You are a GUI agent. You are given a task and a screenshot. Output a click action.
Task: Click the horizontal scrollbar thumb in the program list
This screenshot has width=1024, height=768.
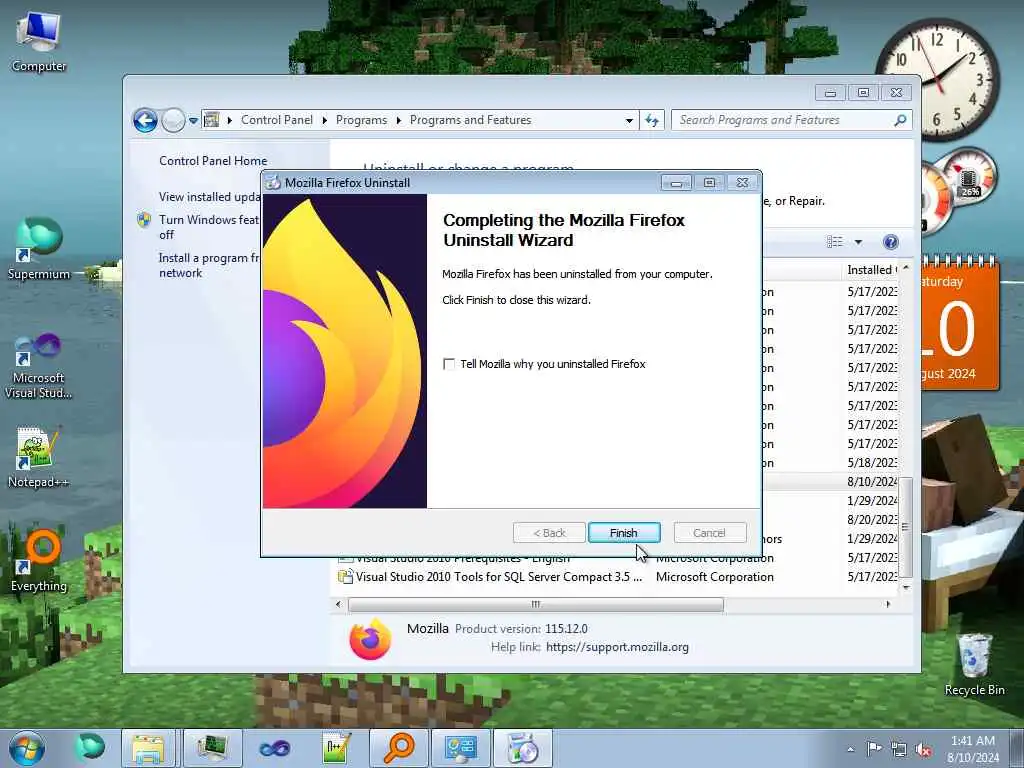[x=536, y=605]
